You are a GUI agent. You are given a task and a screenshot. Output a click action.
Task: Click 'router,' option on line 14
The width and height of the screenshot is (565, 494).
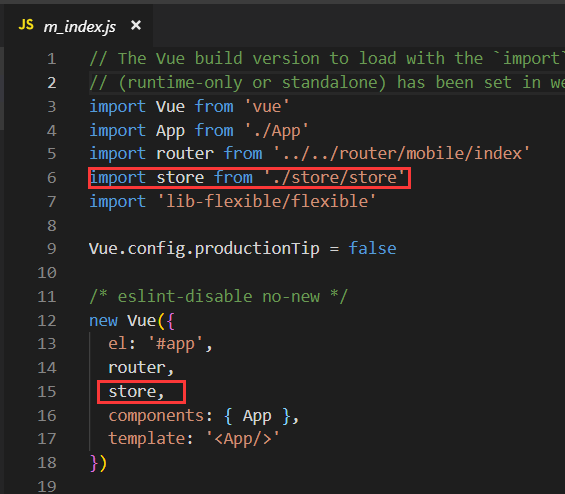coord(141,368)
